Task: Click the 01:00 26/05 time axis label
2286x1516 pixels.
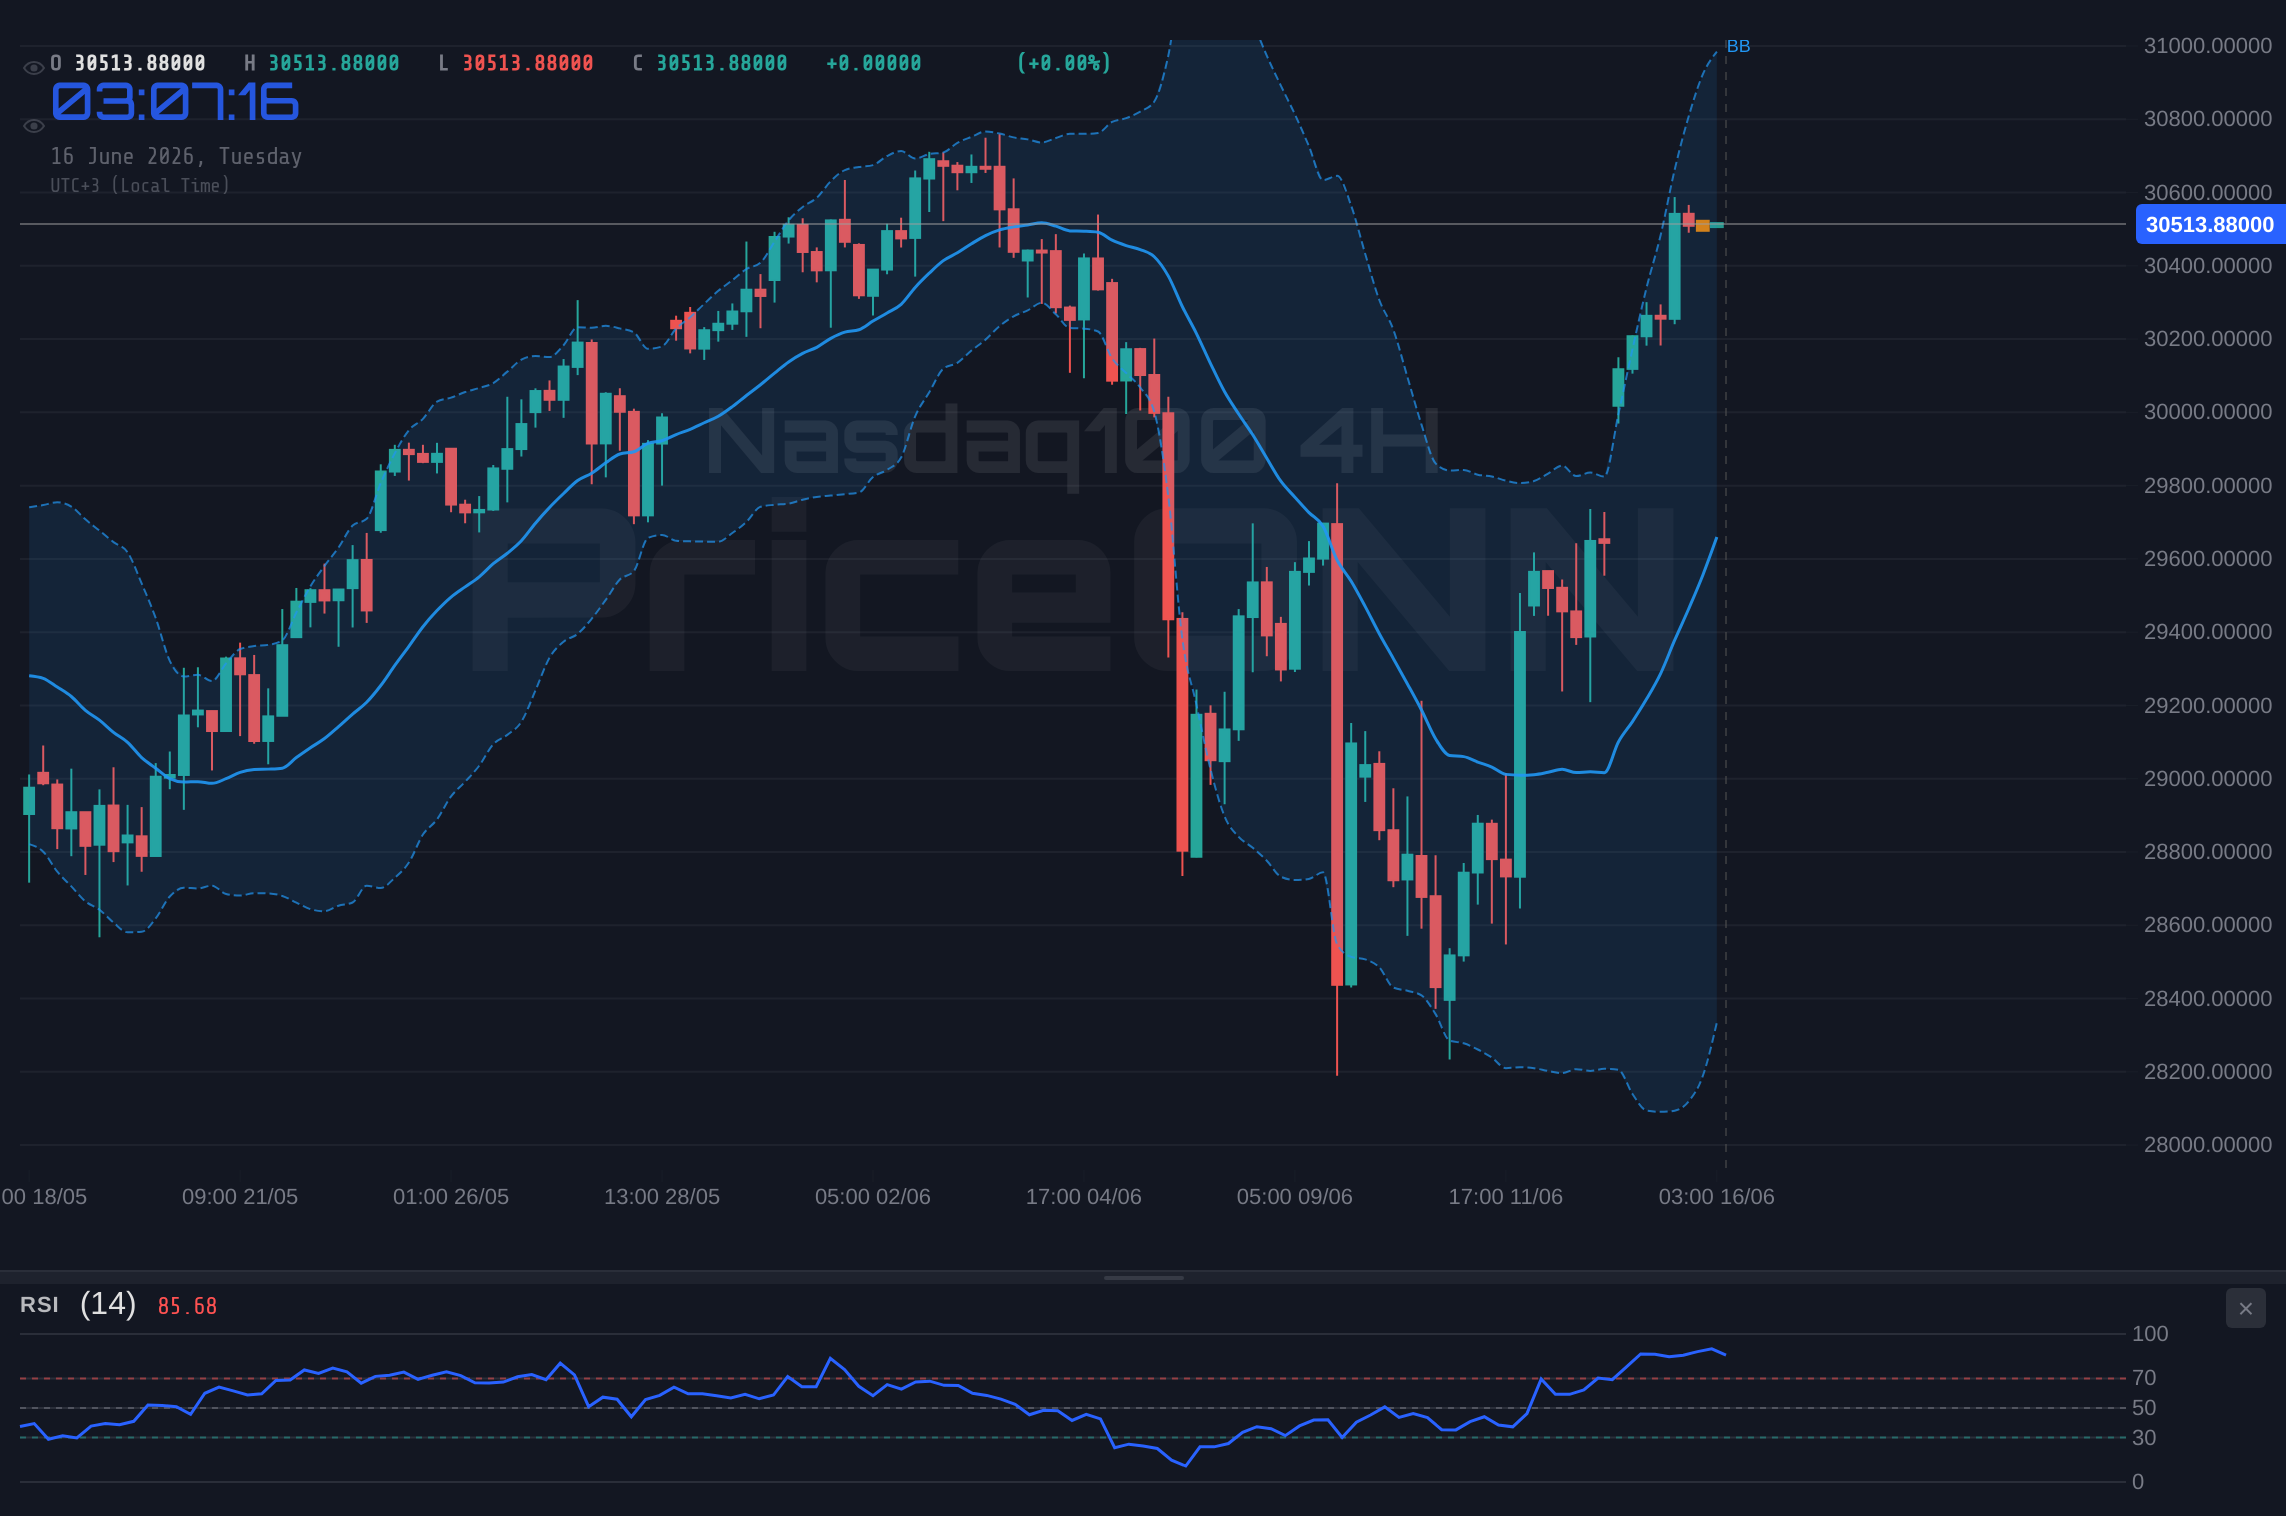Action: [x=451, y=1196]
